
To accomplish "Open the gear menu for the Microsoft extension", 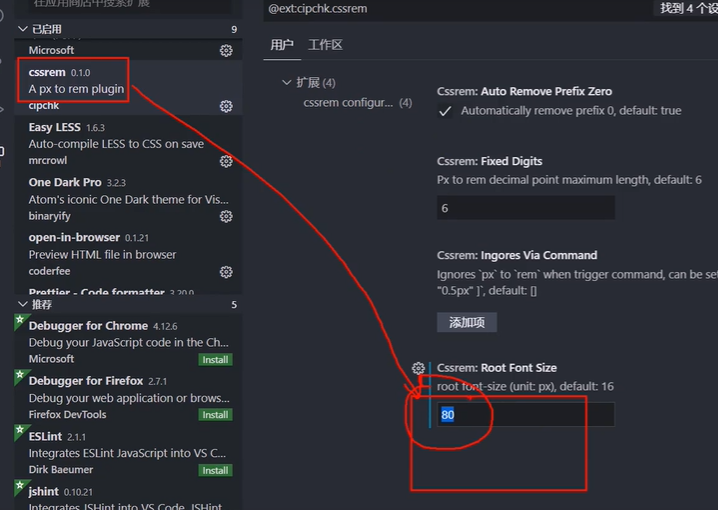I will tap(226, 50).
